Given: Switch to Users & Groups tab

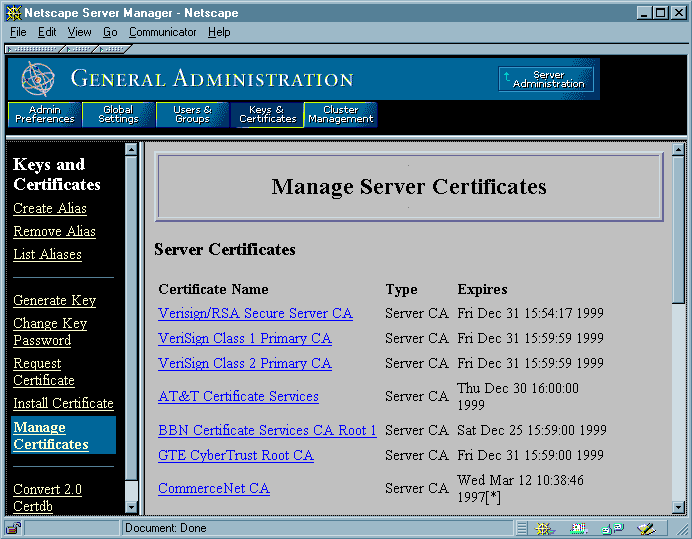Looking at the screenshot, I should (x=192, y=114).
